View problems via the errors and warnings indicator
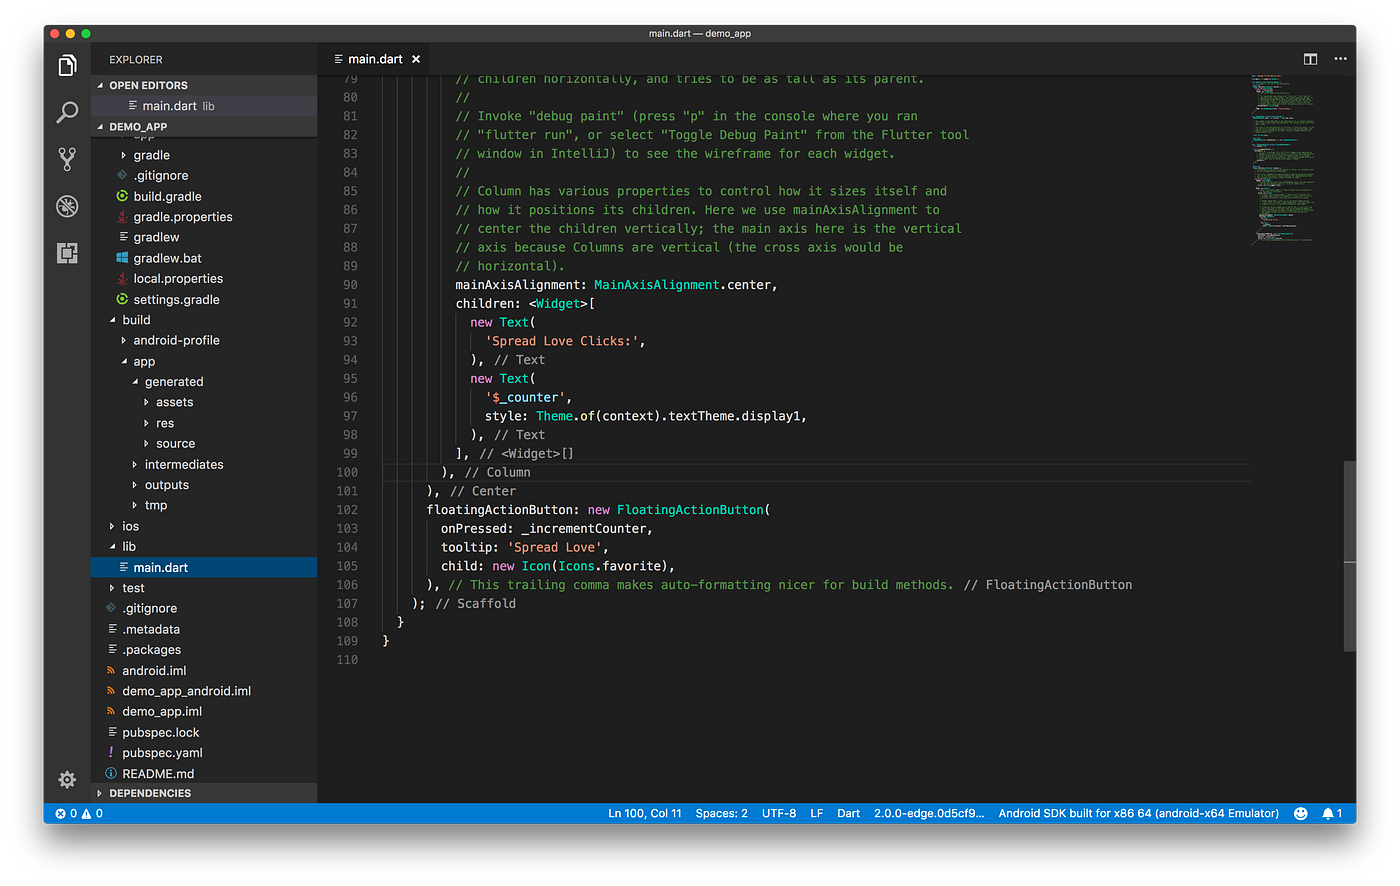 click(x=75, y=813)
